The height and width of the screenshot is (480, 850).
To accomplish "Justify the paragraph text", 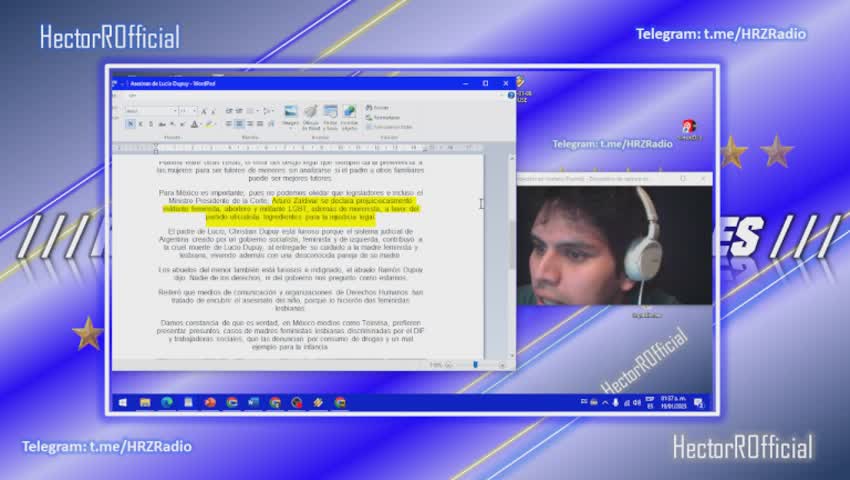I will (x=260, y=124).
